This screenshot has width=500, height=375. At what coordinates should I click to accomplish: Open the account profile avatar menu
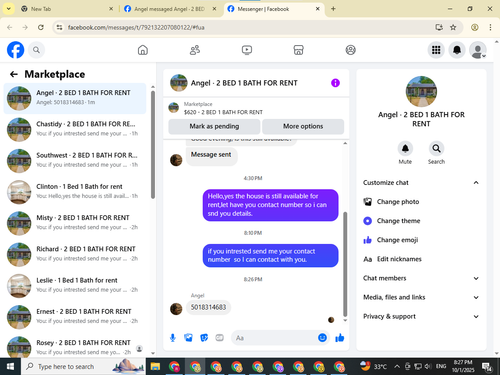click(x=477, y=50)
